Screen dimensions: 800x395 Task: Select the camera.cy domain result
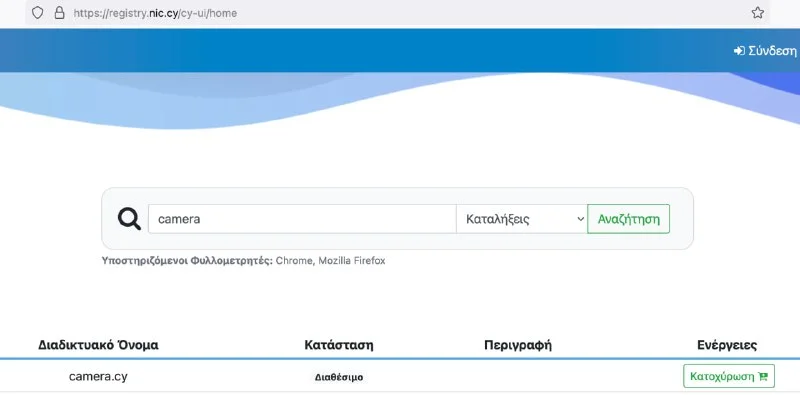[x=98, y=377]
